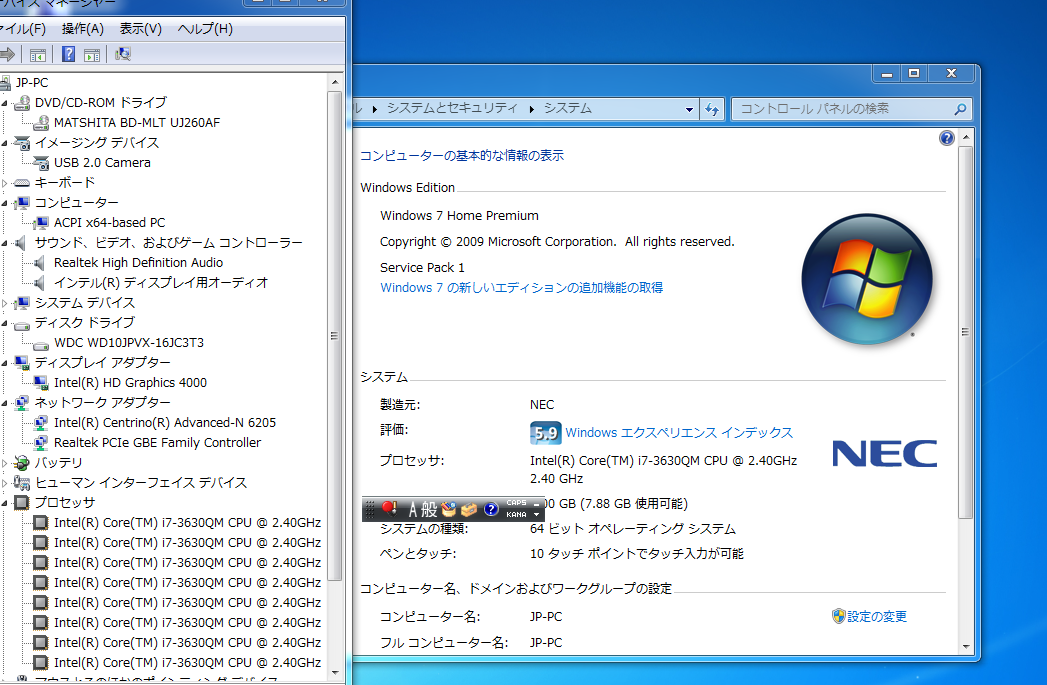The image size is (1047, 685).
Task: Select the プロセッサ category in the device tree
Action: coord(65,503)
